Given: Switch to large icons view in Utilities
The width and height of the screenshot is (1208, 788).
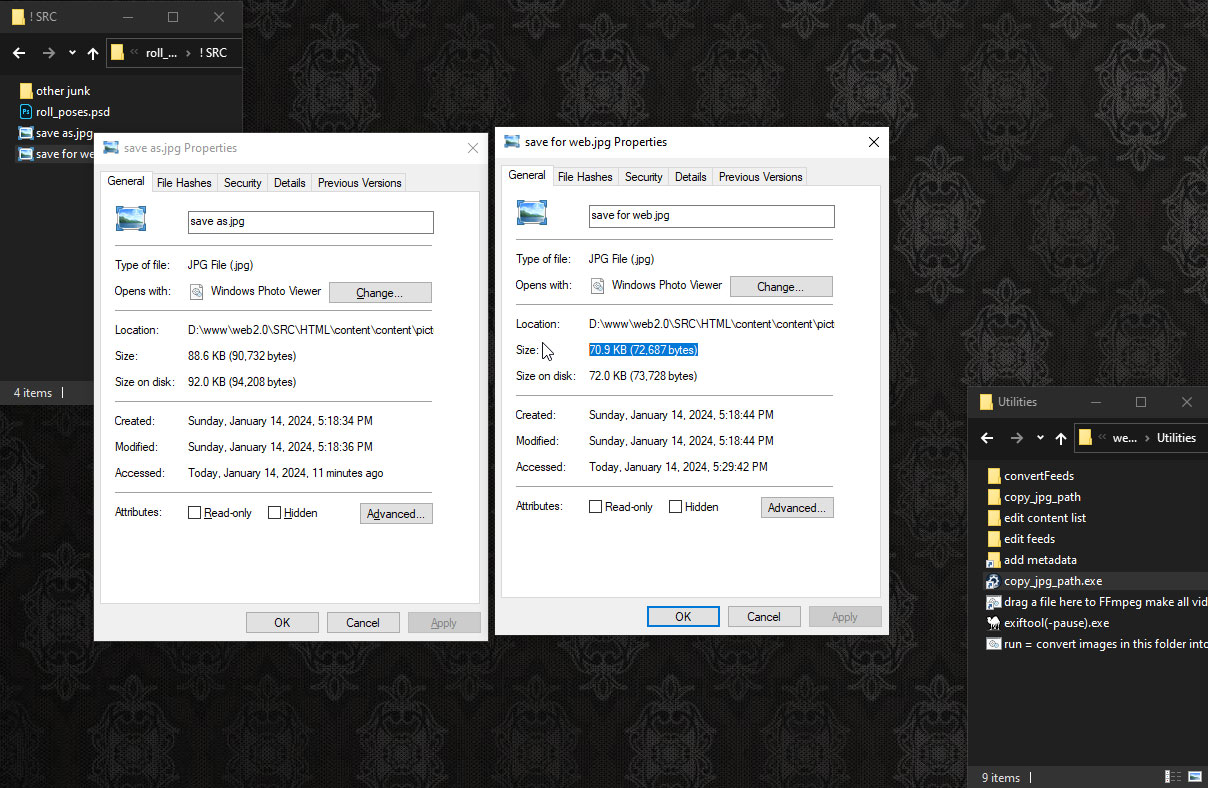Looking at the screenshot, I should point(1195,777).
